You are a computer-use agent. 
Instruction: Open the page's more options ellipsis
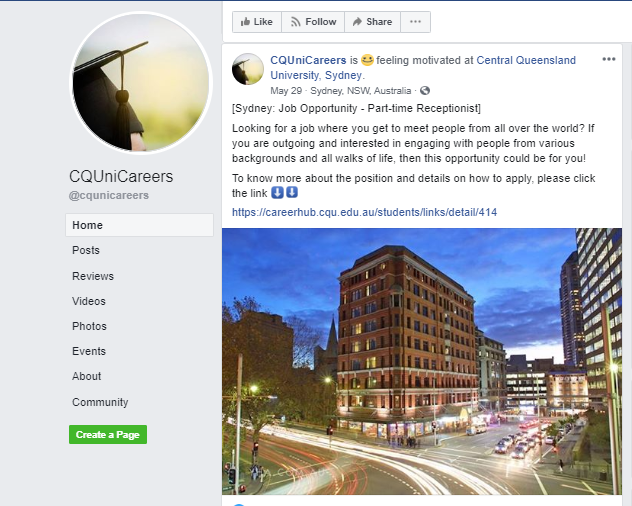pos(415,22)
